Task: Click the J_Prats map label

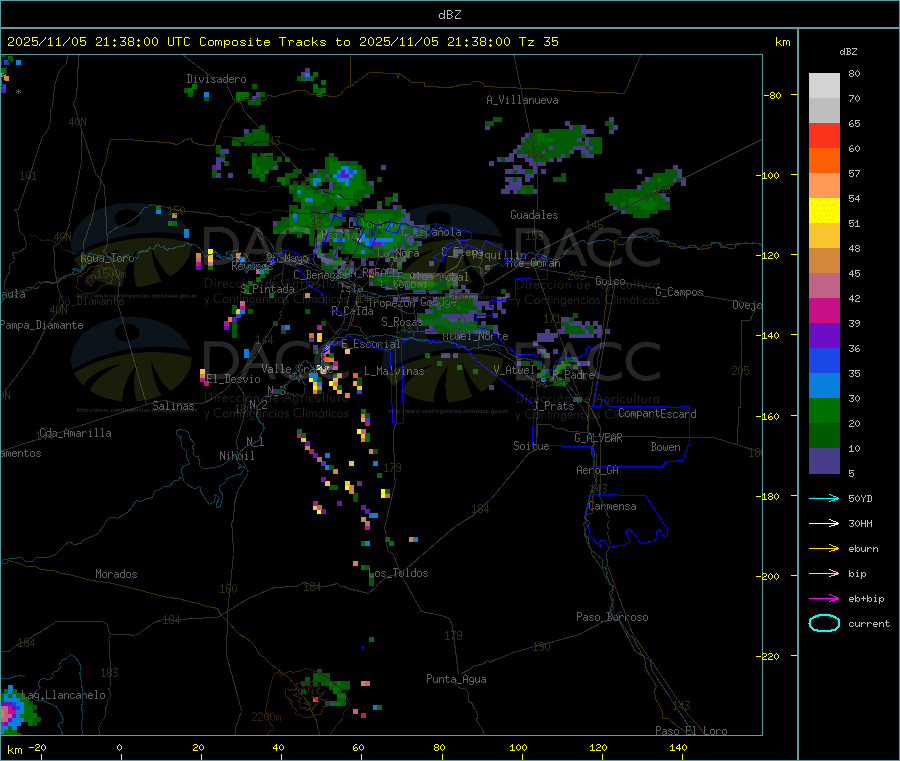Action: (554, 406)
